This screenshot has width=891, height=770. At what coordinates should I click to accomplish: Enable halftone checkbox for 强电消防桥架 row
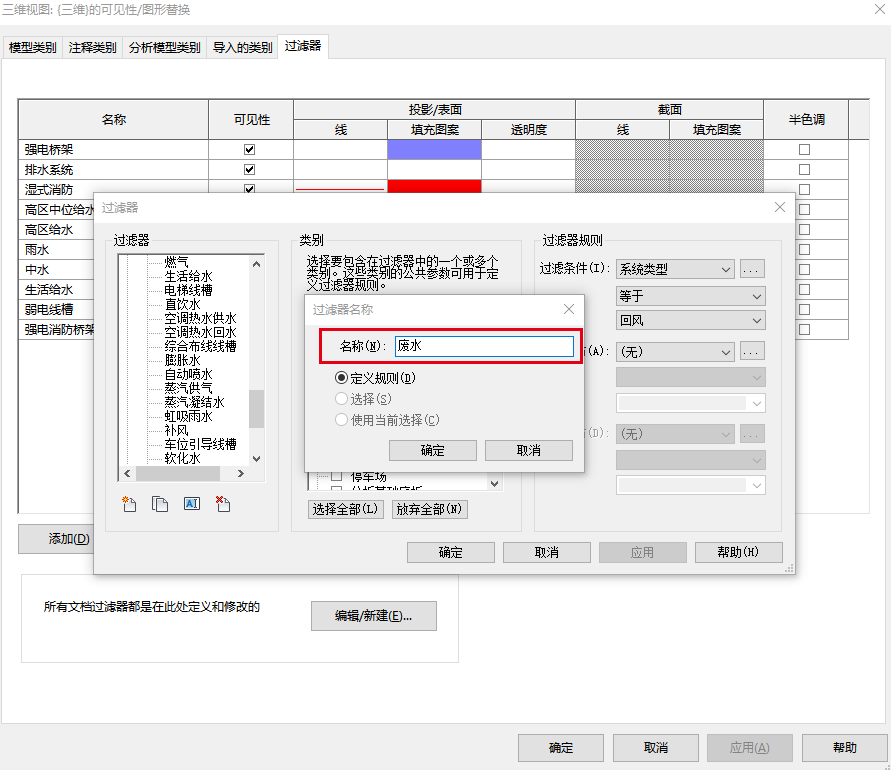(x=804, y=329)
